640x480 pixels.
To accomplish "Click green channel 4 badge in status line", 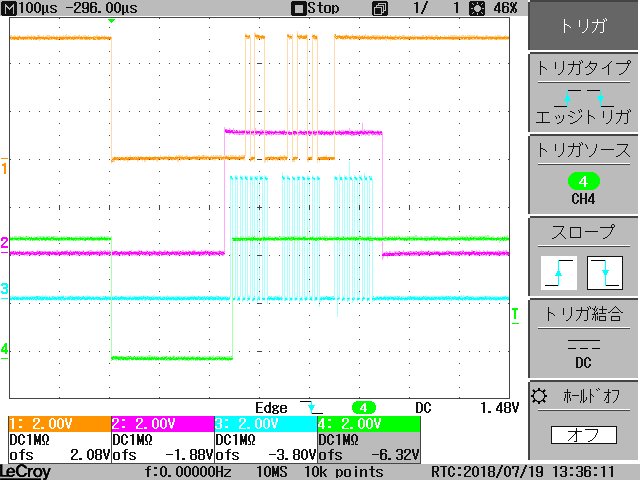I will click(363, 408).
